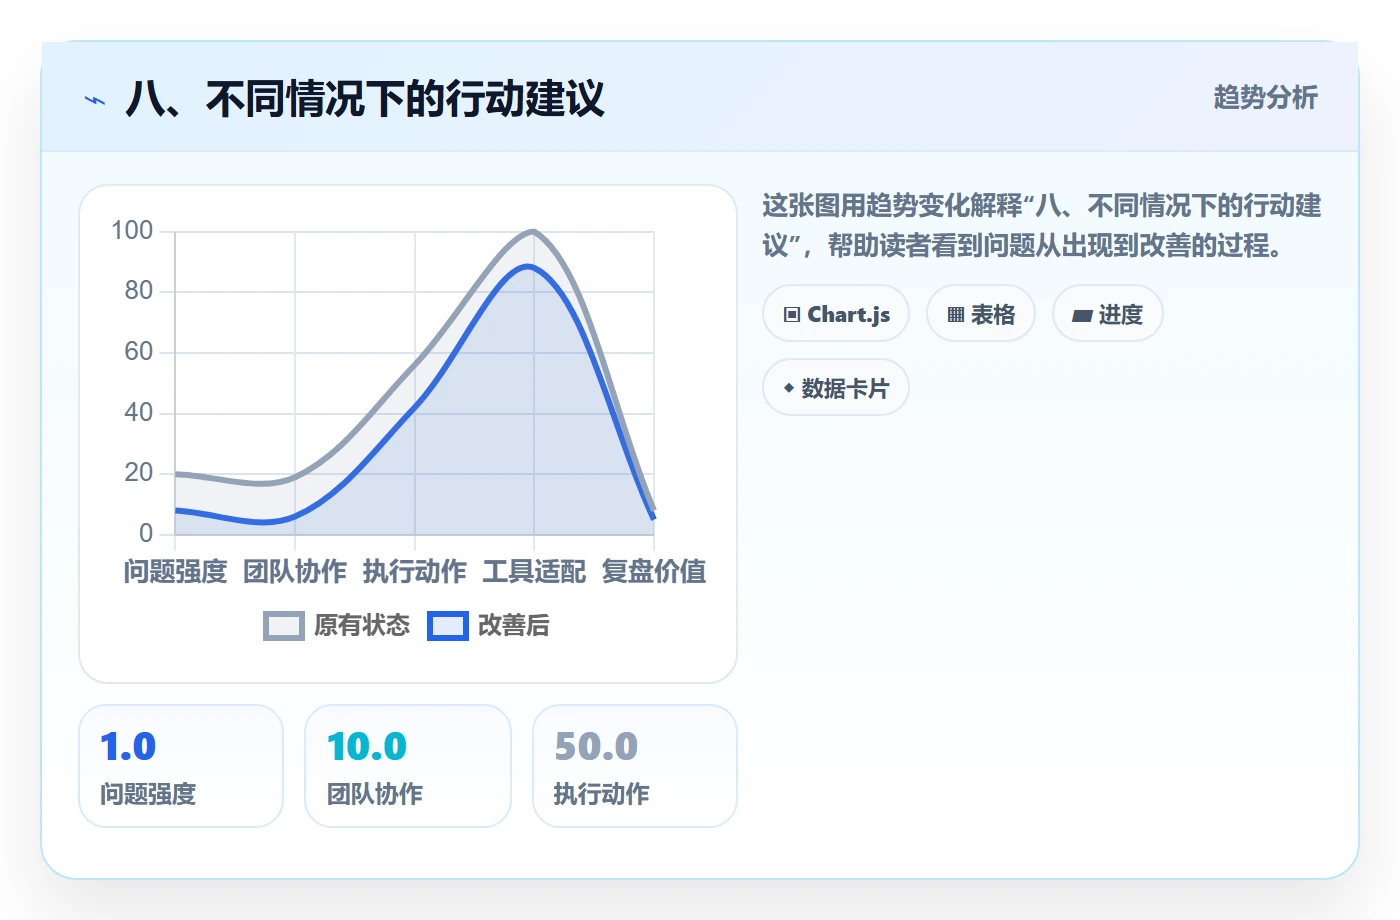Screen dimensions: 1400x920
Task: Open the 10.0 团队协作 stat card
Action: click(408, 766)
